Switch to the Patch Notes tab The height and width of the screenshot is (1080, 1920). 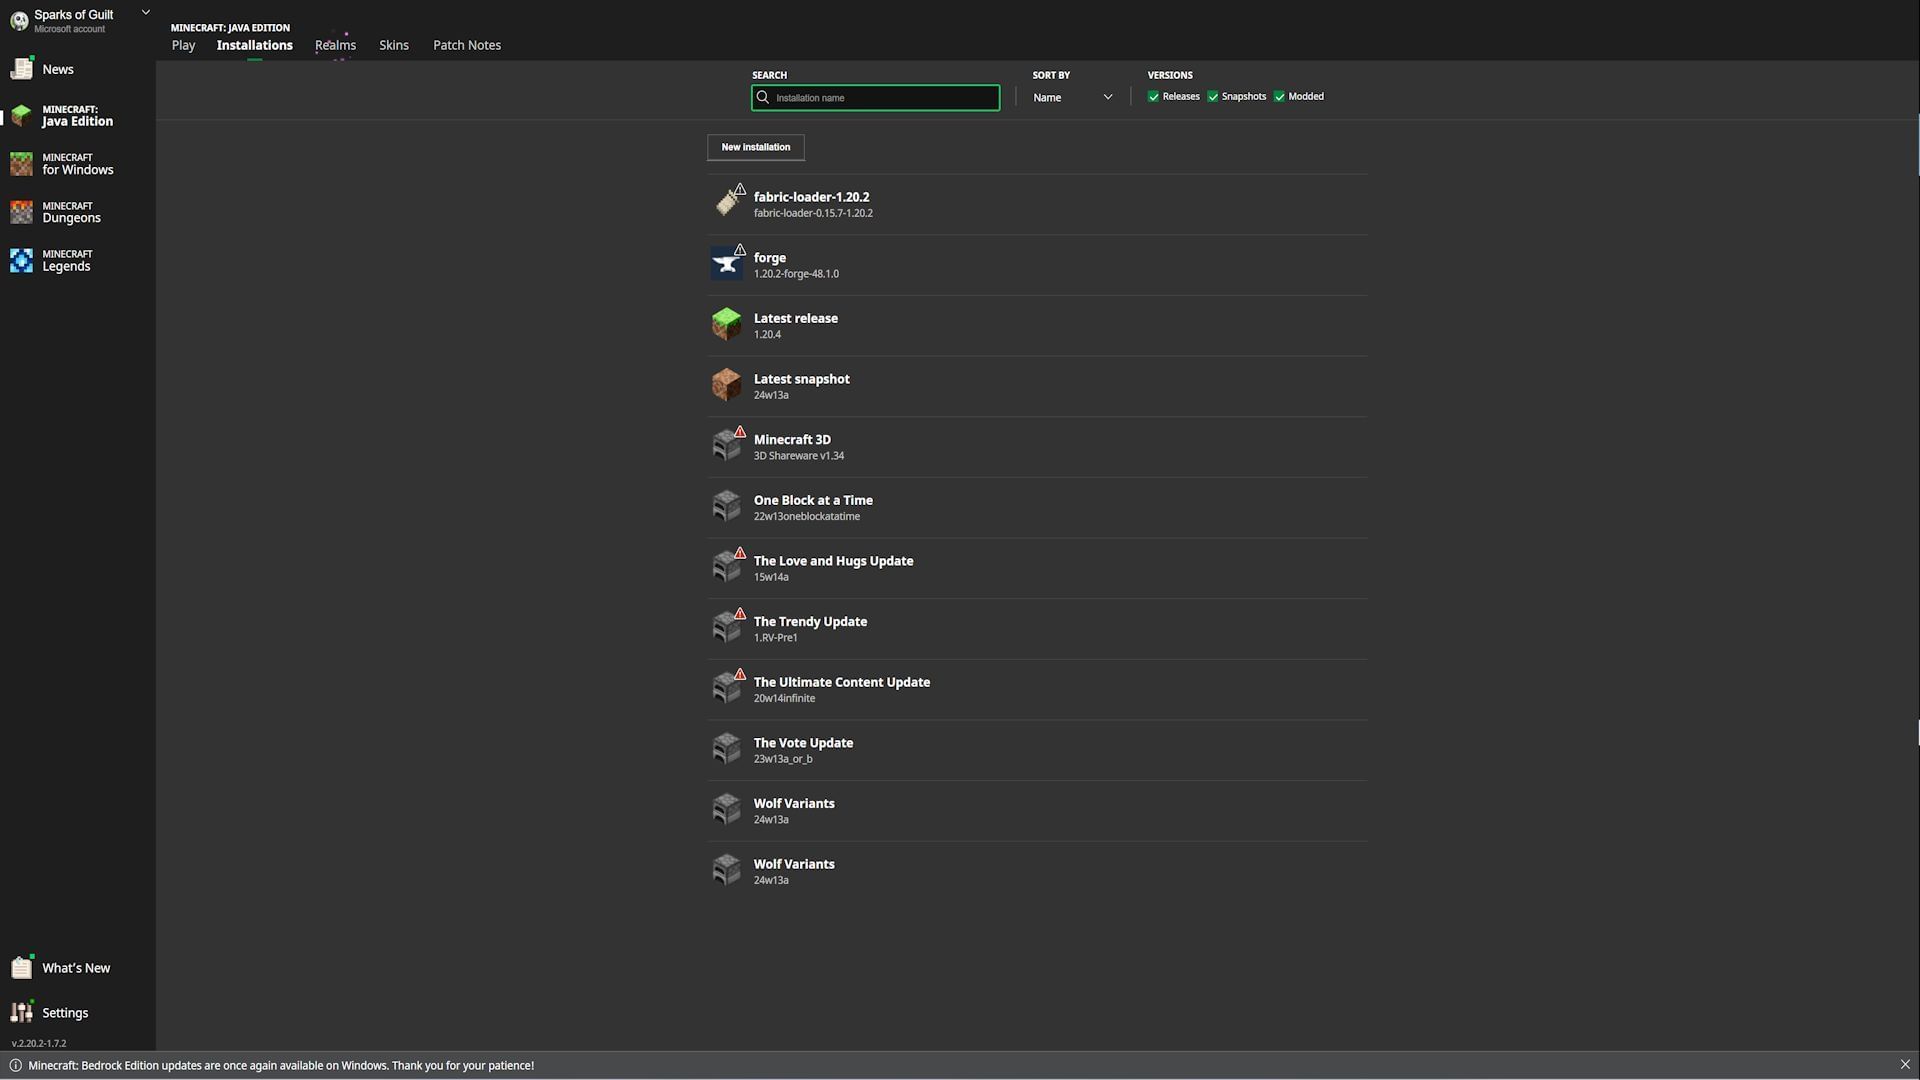click(x=467, y=45)
